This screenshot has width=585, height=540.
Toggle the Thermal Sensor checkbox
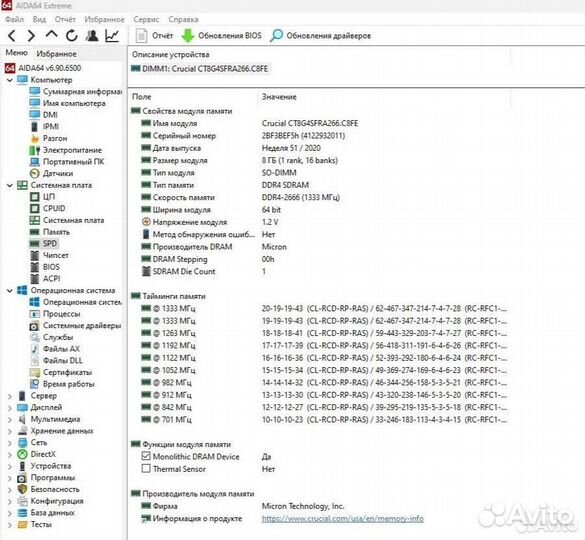pos(146,468)
